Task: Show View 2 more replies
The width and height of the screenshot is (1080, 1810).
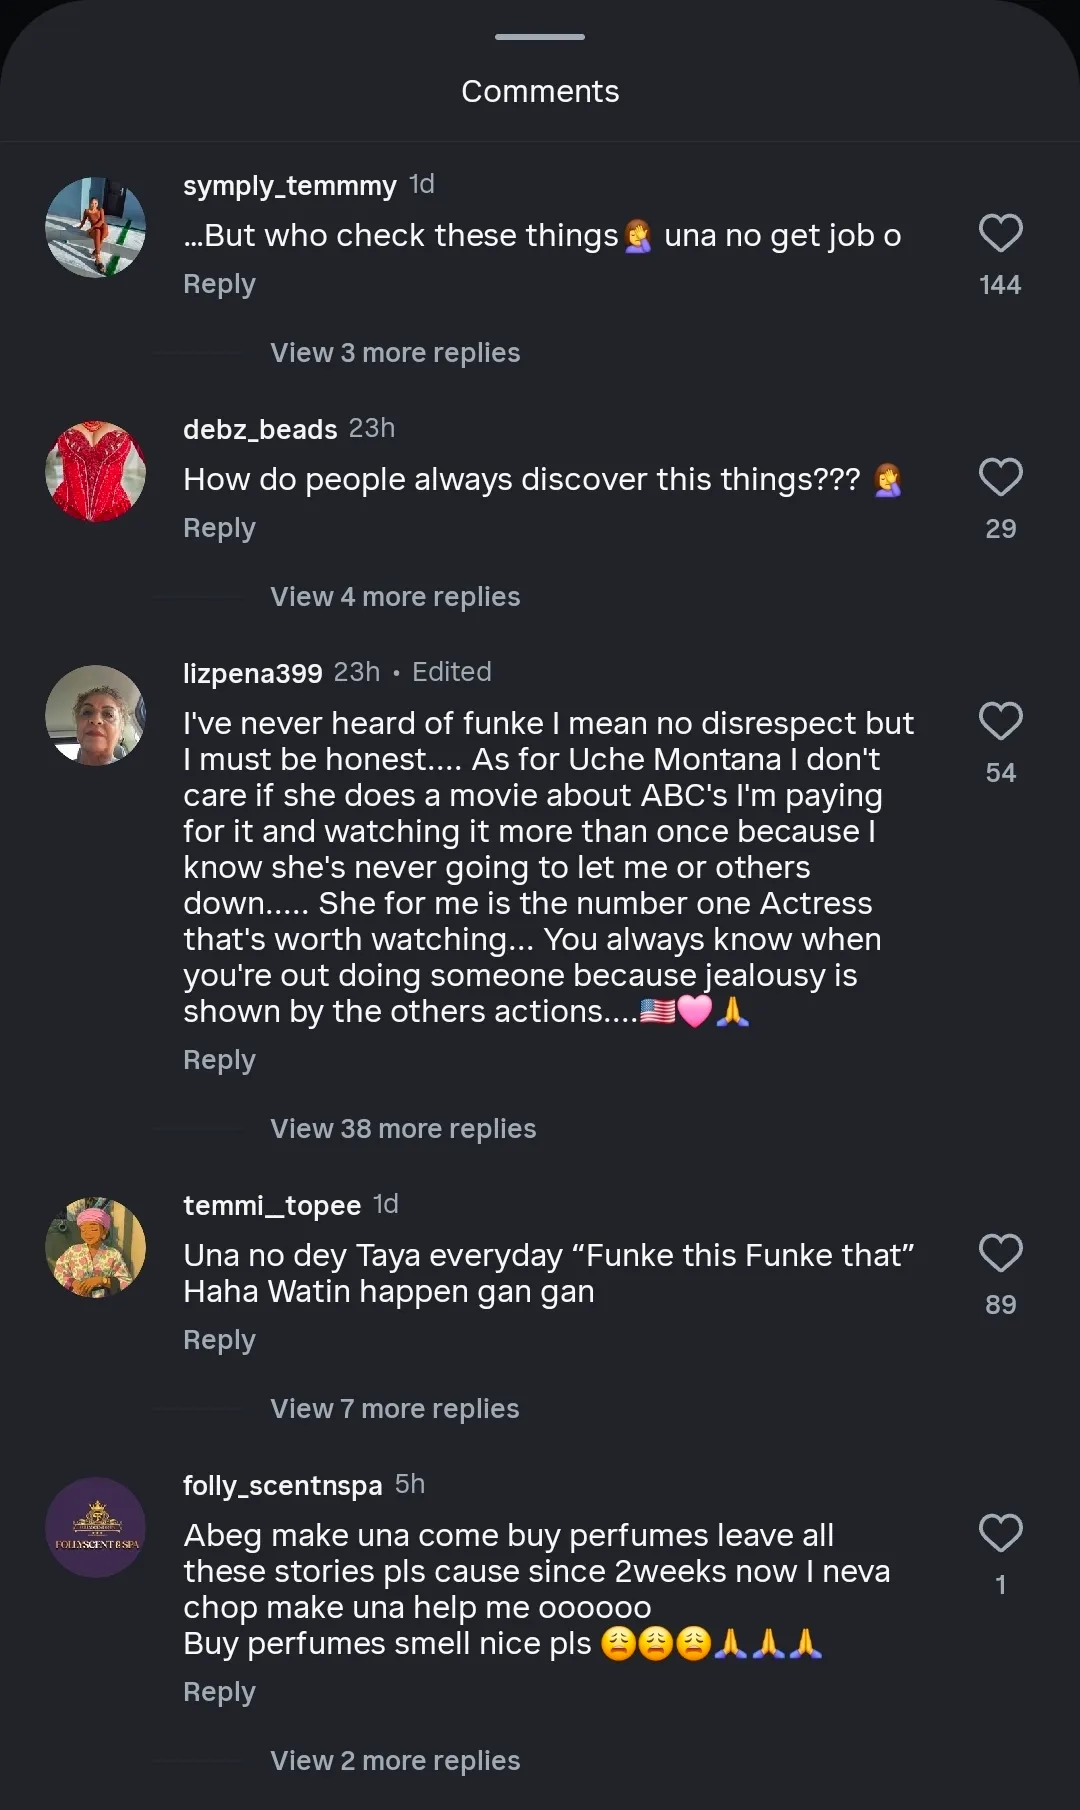Action: (x=395, y=1761)
